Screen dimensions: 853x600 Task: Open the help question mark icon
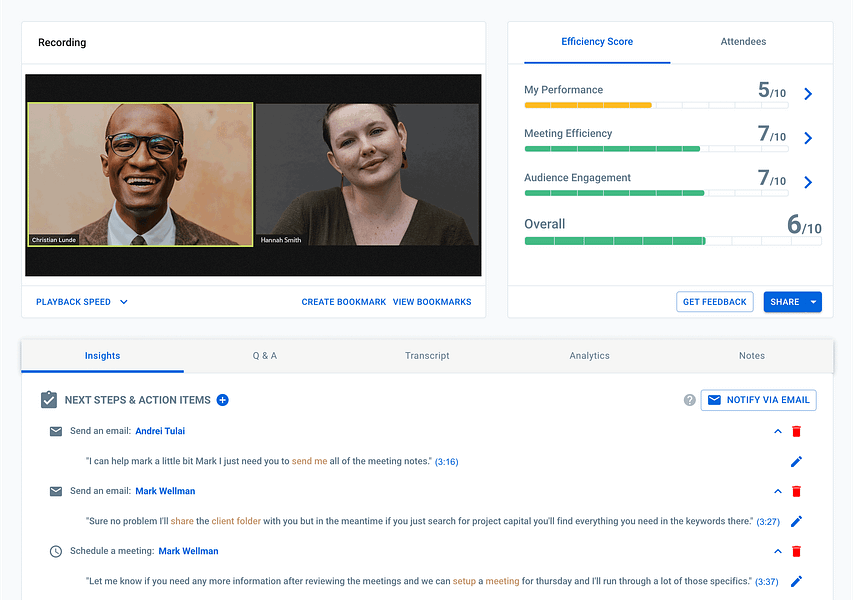click(689, 400)
